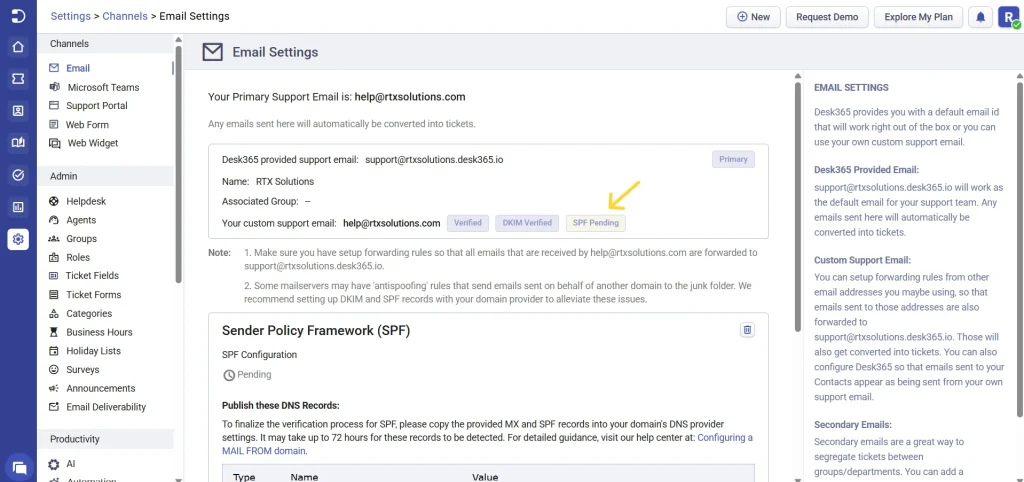Click the main content scrollbar
This screenshot has height=482, width=1024.
tap(797, 206)
